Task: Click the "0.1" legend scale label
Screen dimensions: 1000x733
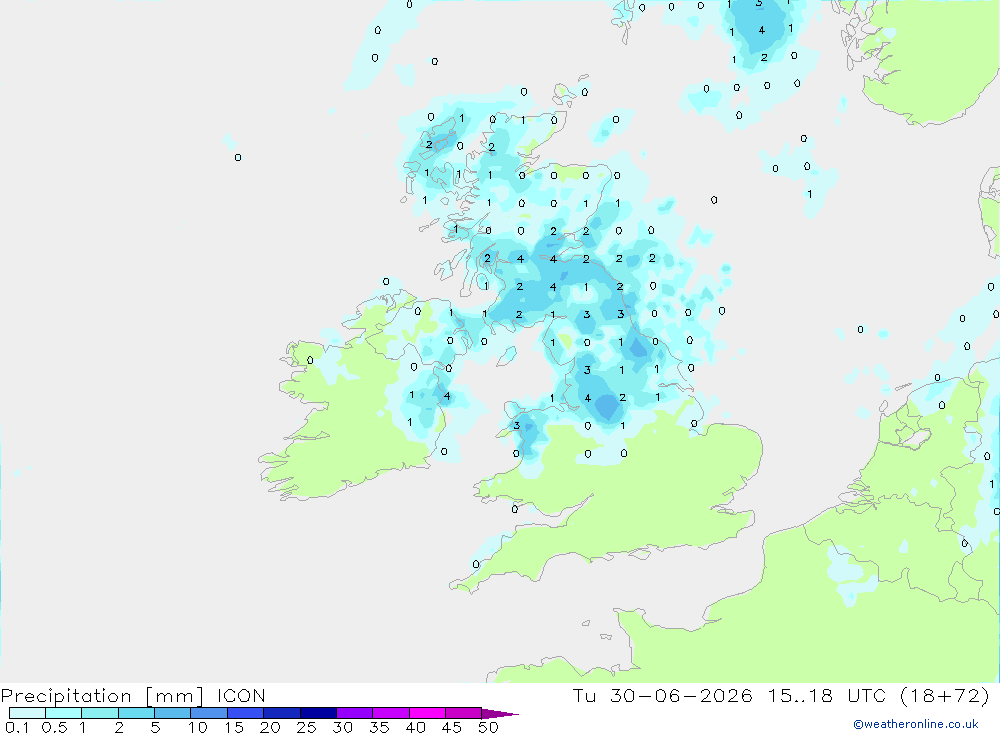Action: click(x=17, y=727)
